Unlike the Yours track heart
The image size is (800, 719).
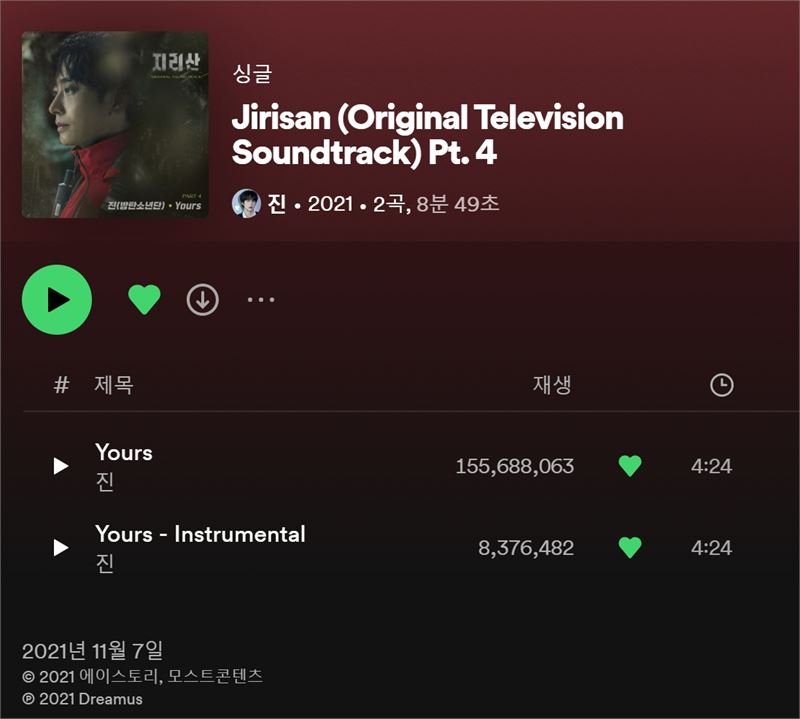coord(630,466)
